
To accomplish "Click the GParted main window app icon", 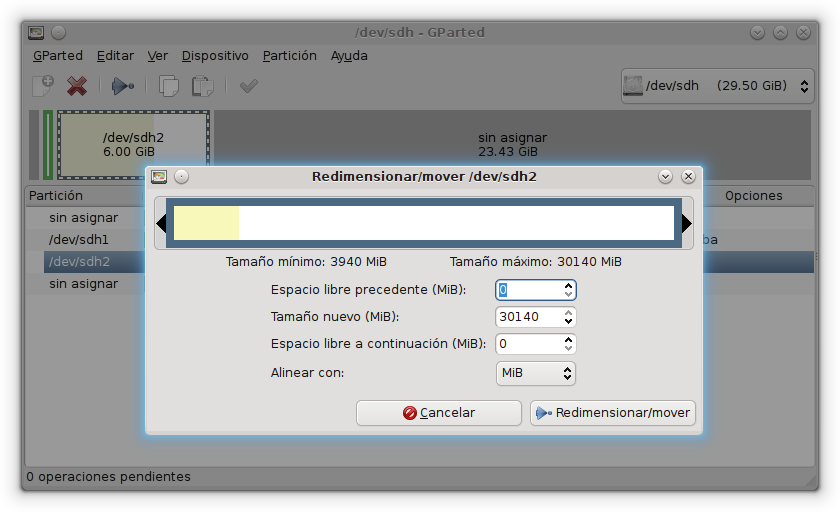I will pos(36,33).
